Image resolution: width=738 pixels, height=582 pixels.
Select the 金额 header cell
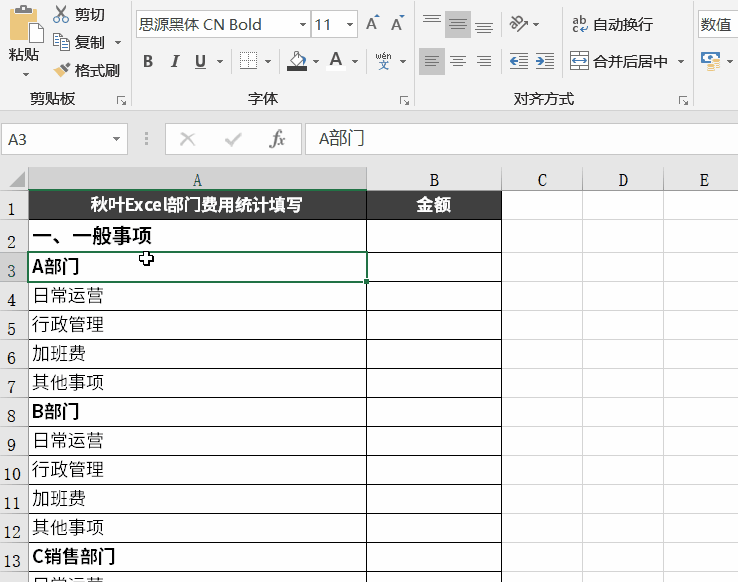(x=434, y=205)
